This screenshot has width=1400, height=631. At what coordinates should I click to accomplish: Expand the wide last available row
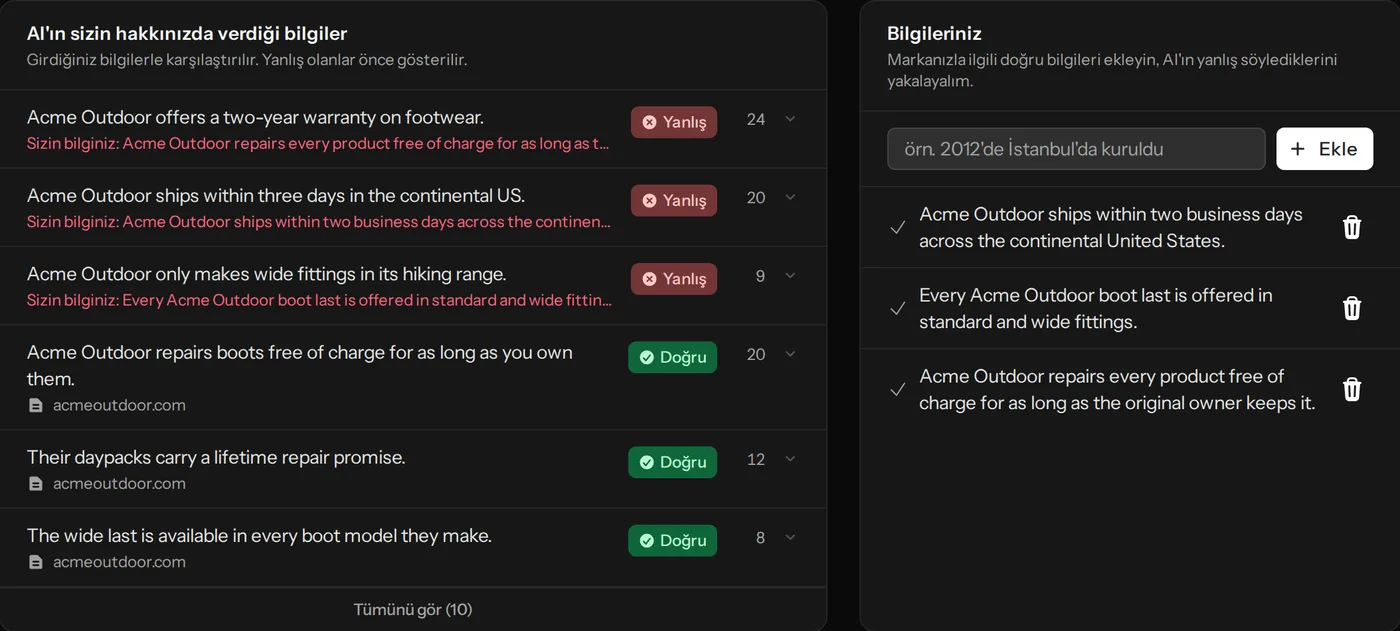(x=790, y=537)
